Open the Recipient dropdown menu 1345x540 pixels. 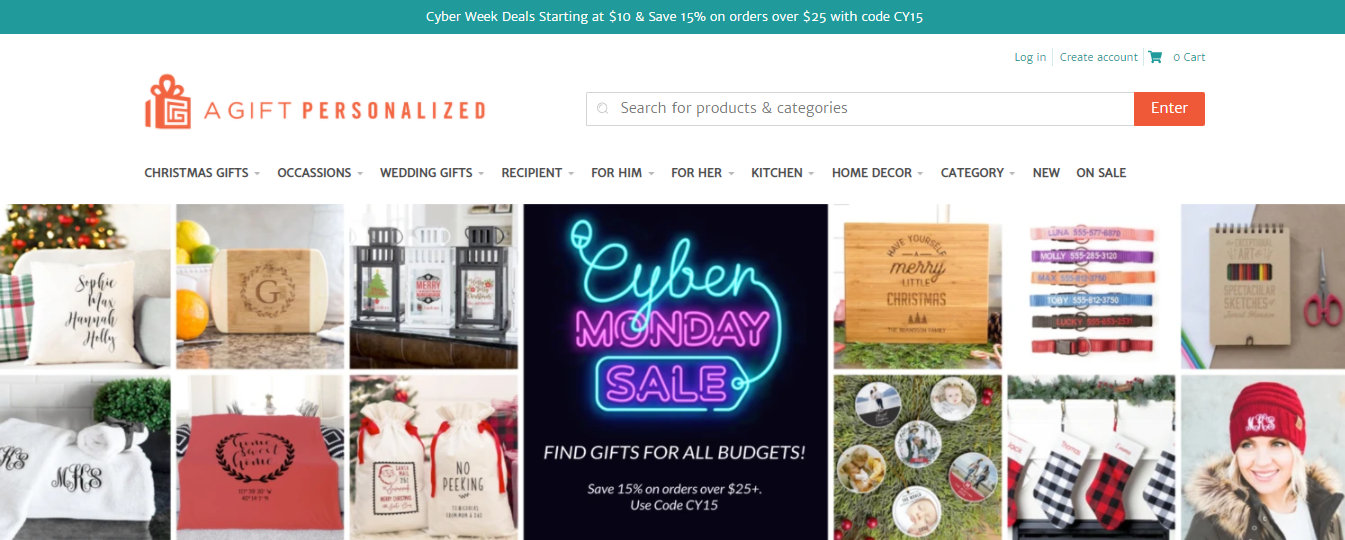click(538, 173)
